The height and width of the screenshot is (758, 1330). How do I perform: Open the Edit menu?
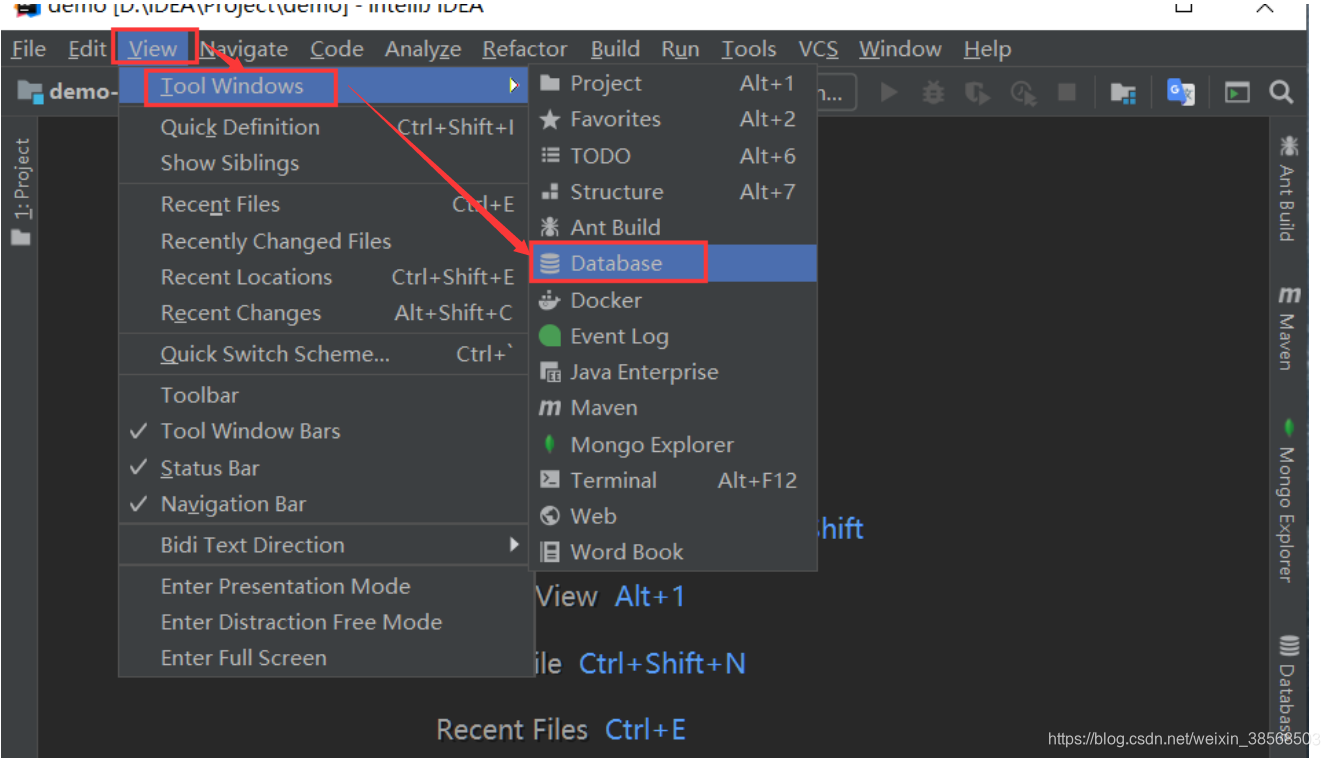point(87,49)
